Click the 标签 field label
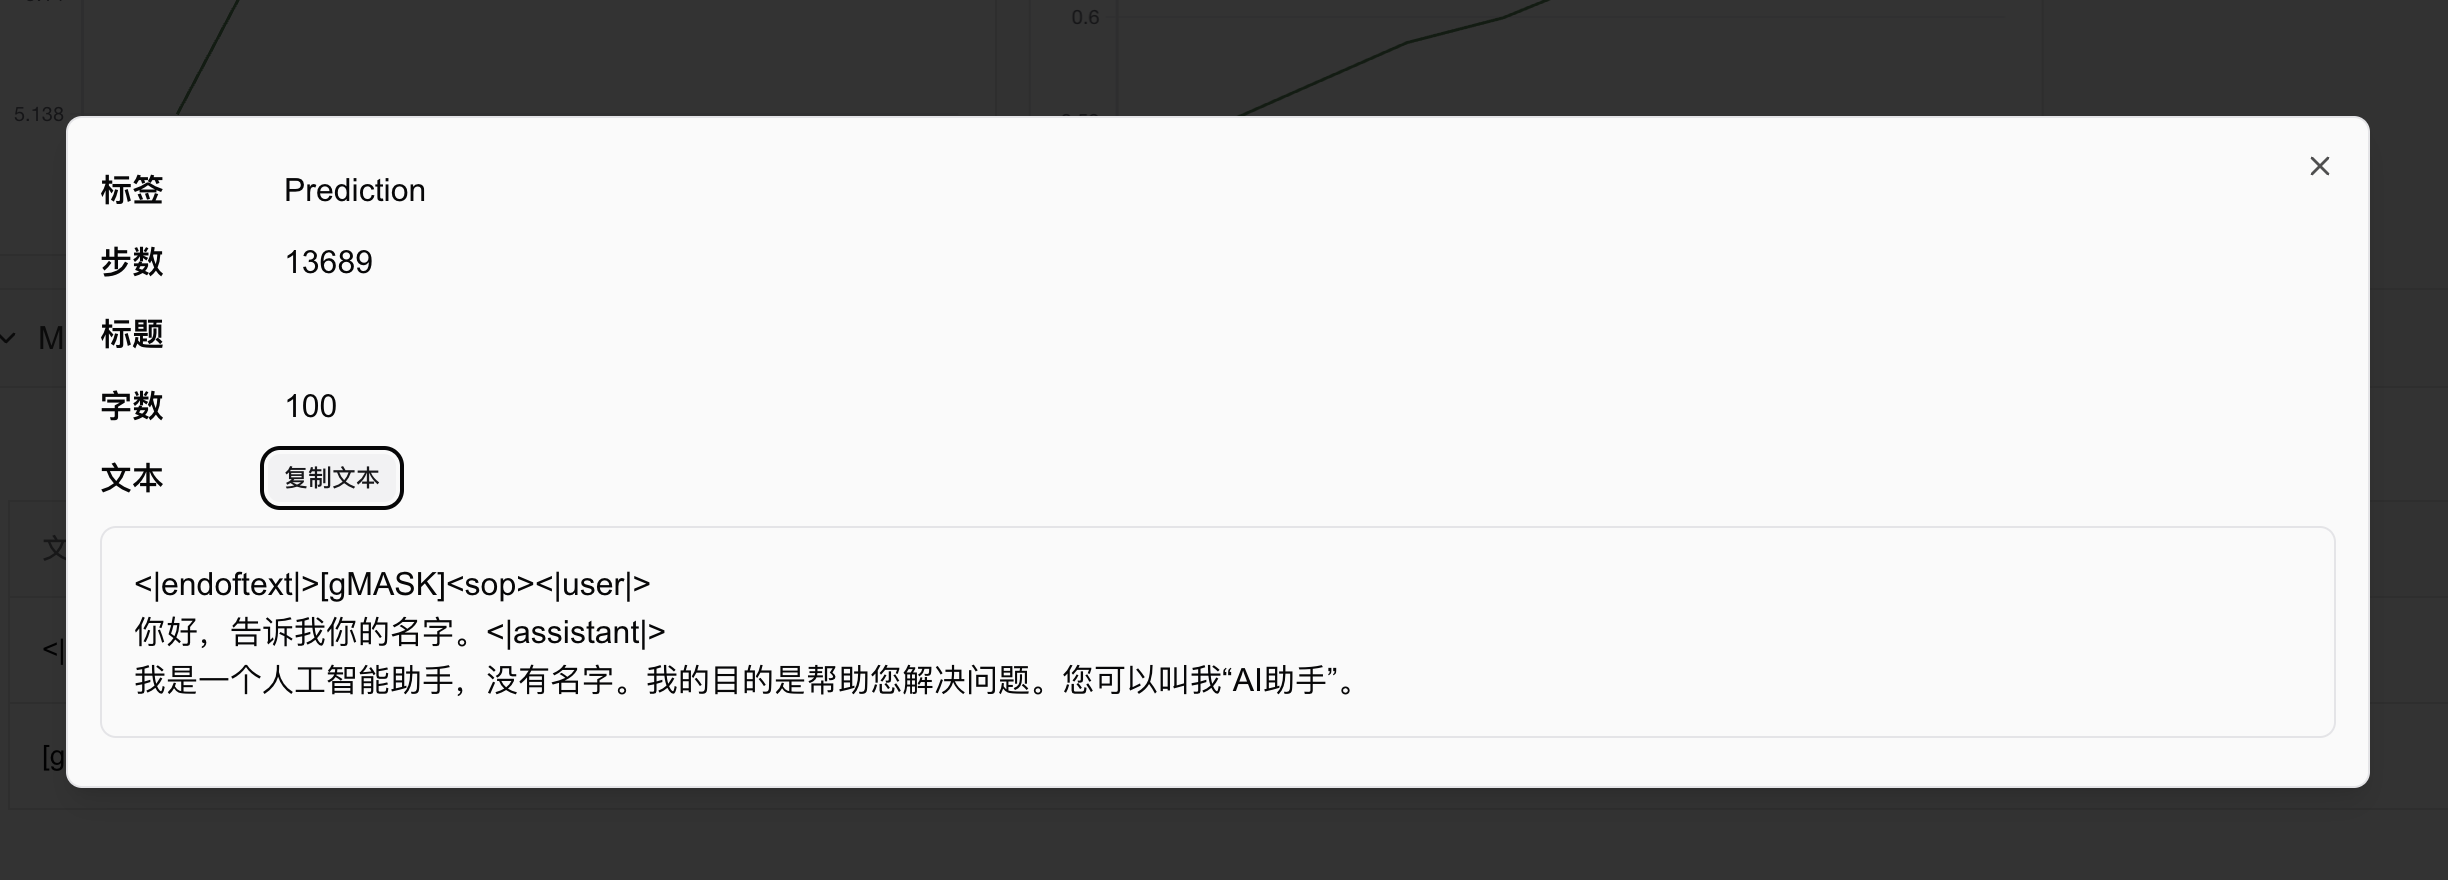Image resolution: width=2448 pixels, height=880 pixels. 132,190
